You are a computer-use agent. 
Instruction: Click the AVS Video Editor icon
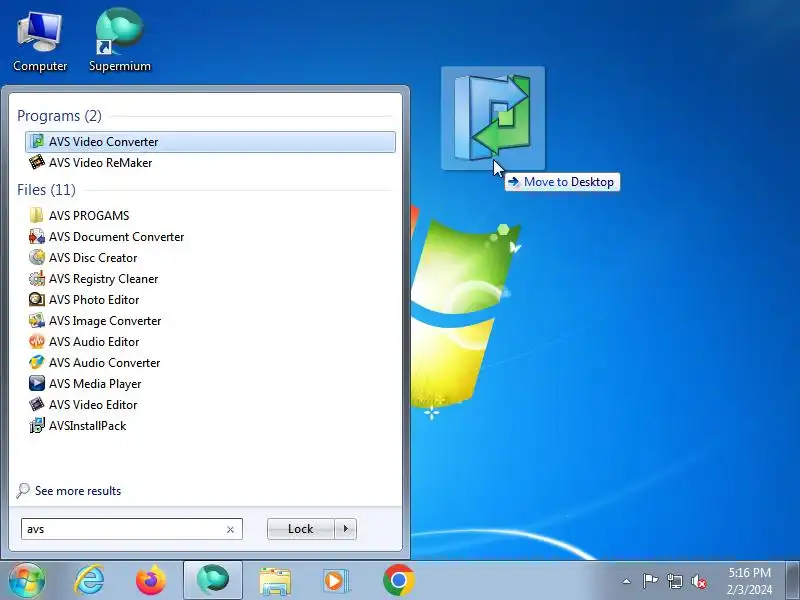(x=37, y=404)
